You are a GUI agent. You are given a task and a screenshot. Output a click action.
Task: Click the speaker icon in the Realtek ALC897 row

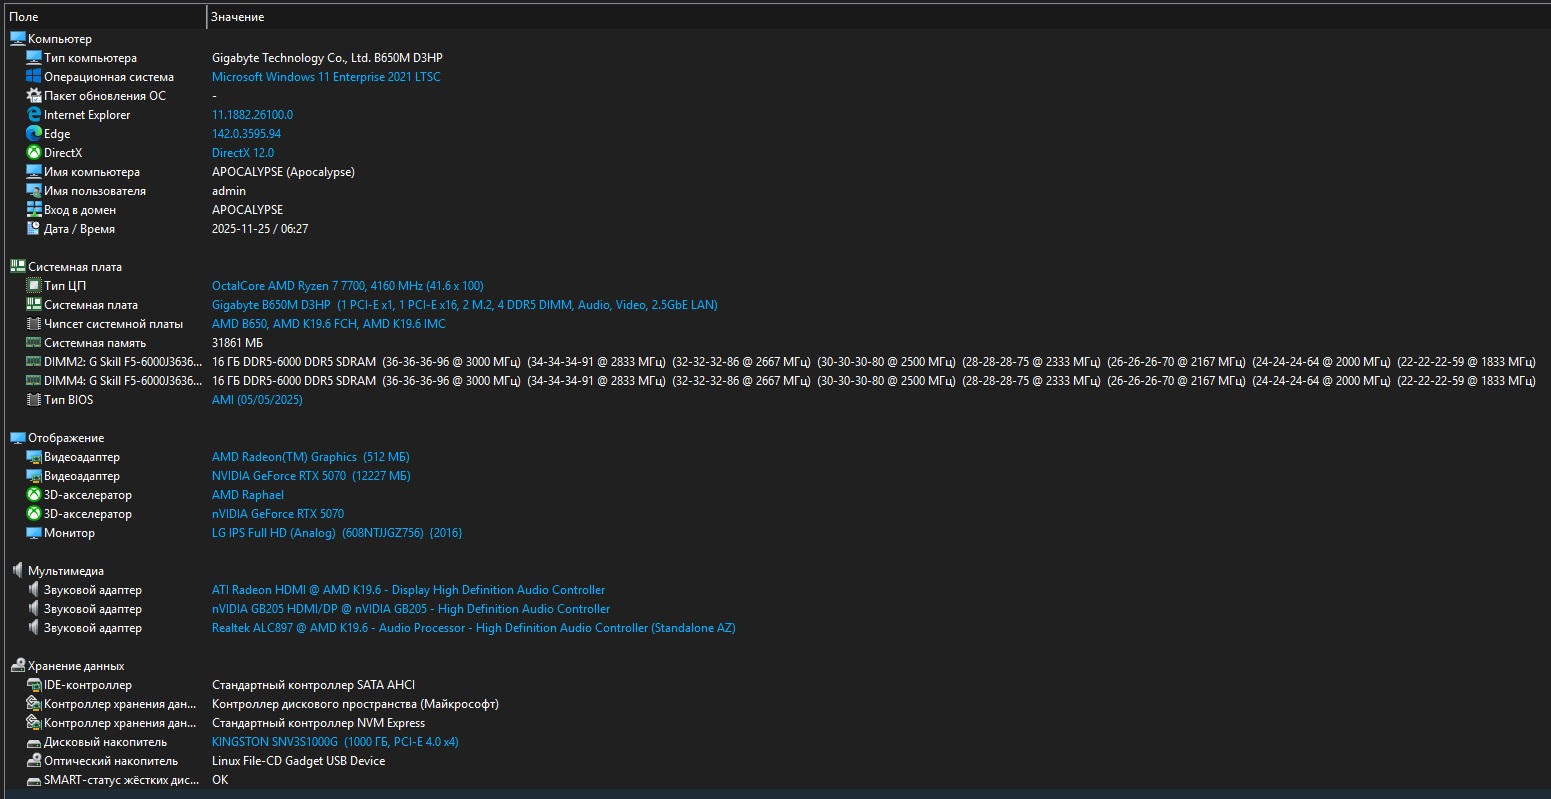coord(34,628)
